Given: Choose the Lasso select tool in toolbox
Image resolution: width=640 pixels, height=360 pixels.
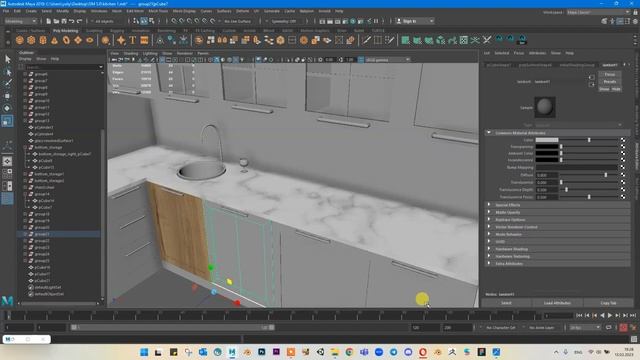Looking at the screenshot, I should (7, 72).
